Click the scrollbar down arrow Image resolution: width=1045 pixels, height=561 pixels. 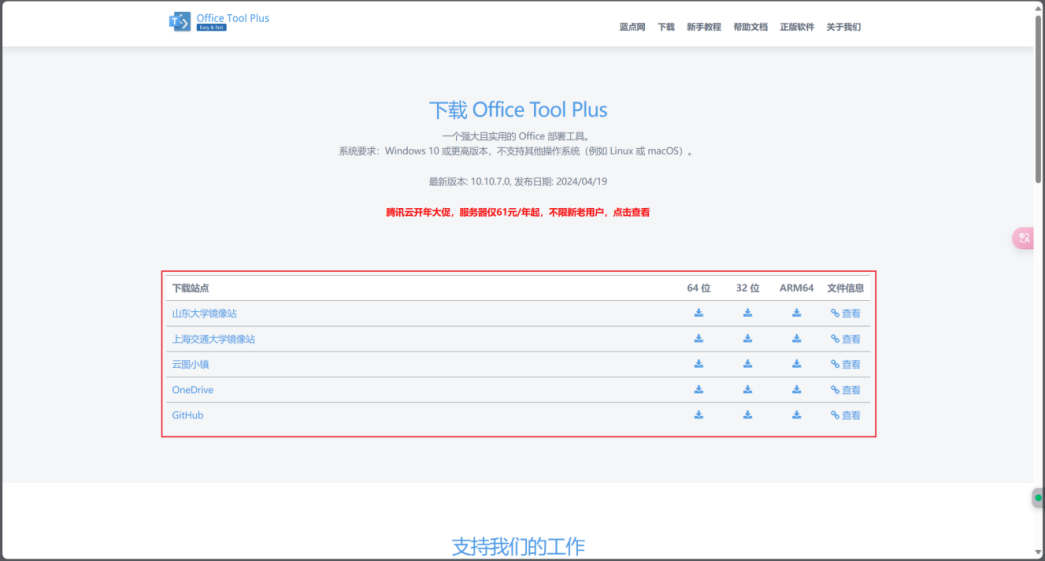click(x=1038, y=552)
